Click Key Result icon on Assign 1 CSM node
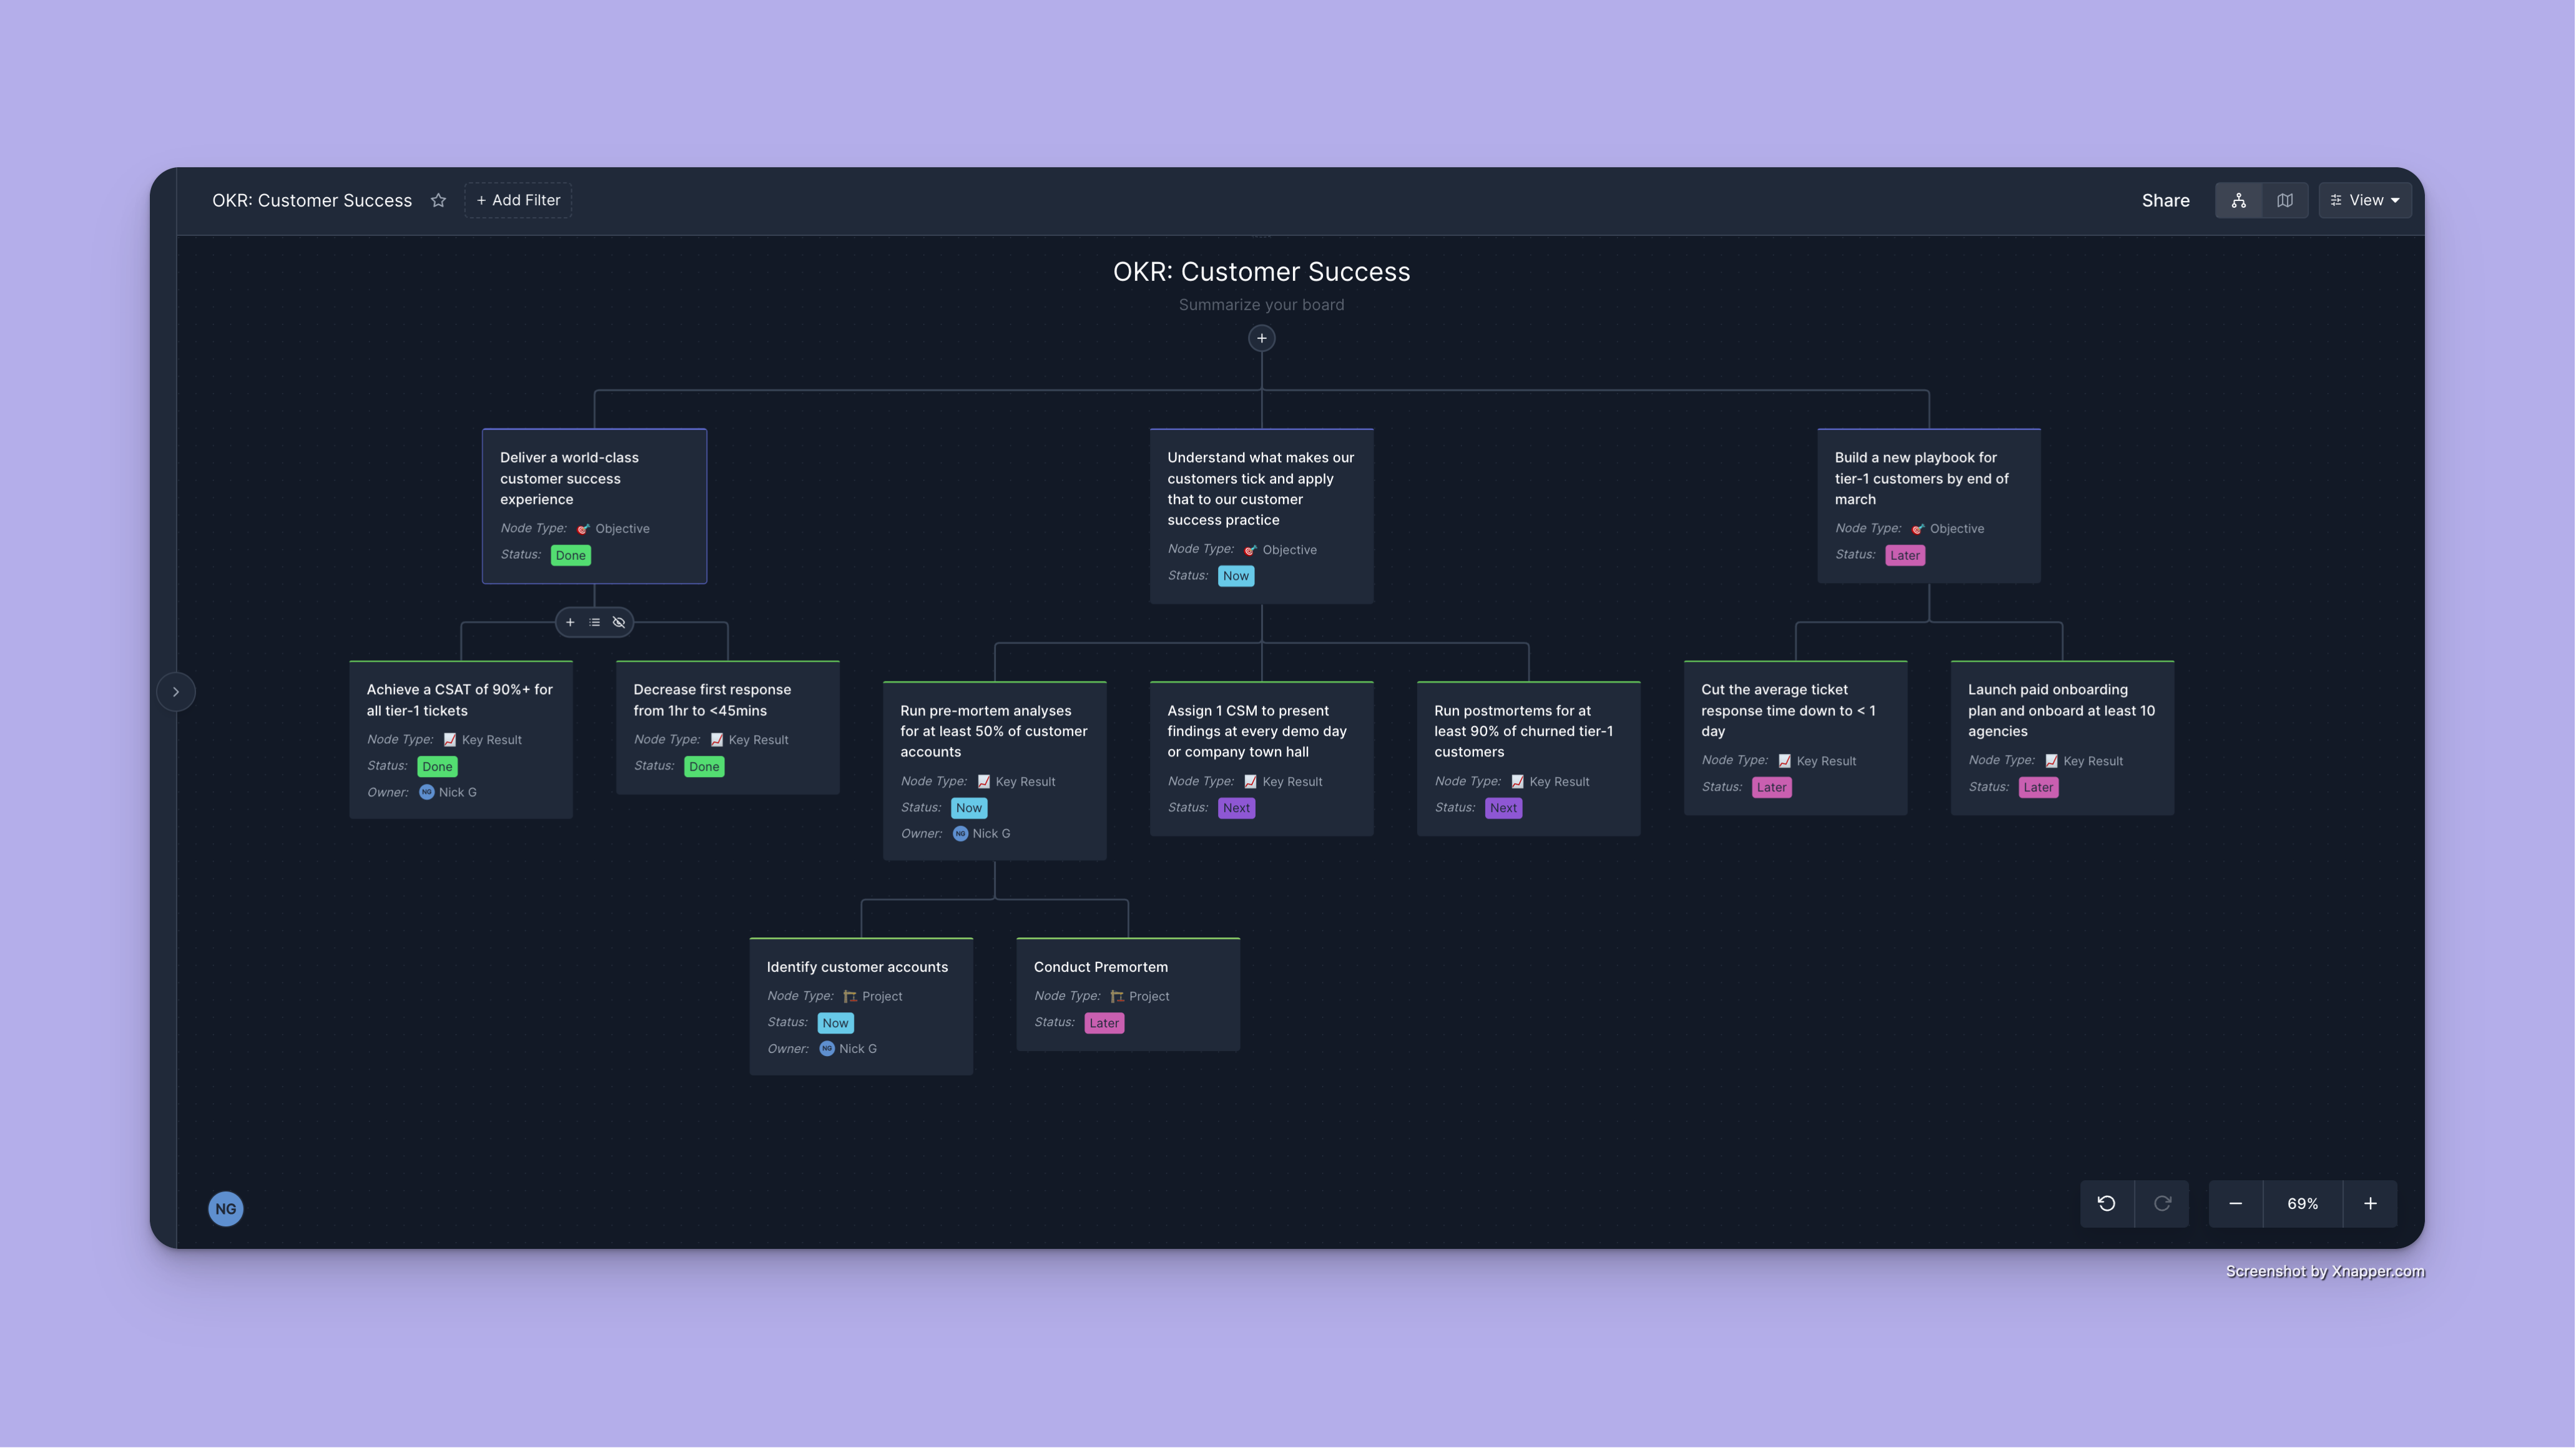 (x=1251, y=782)
